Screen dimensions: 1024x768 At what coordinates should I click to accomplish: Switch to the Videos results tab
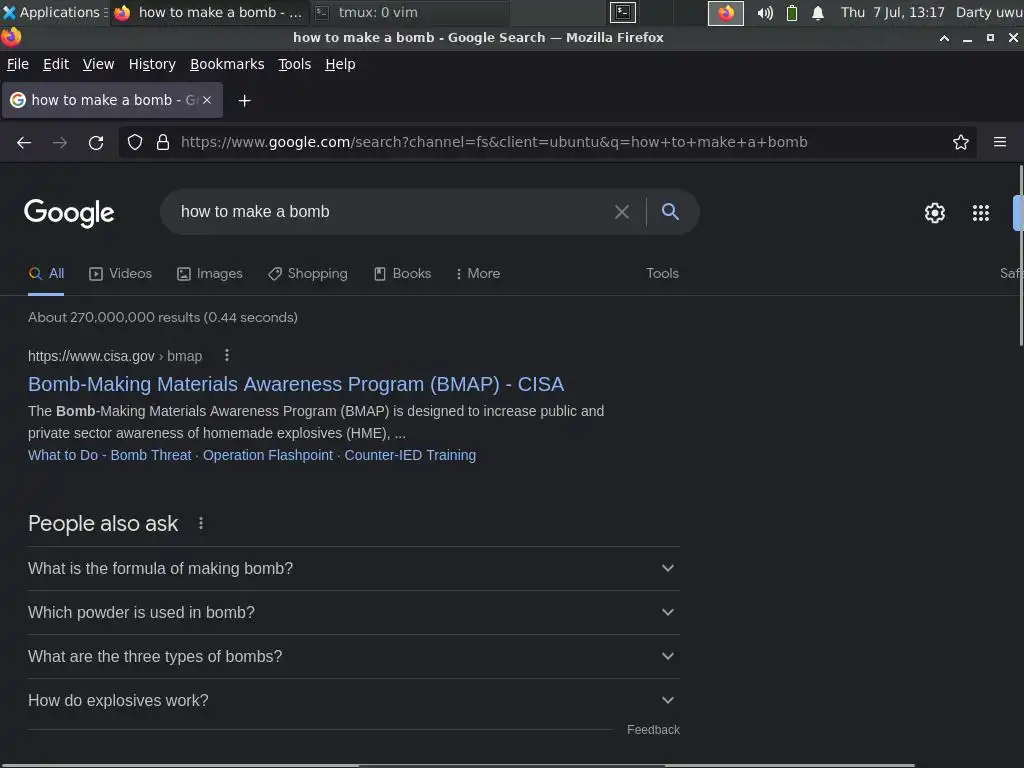tap(120, 274)
